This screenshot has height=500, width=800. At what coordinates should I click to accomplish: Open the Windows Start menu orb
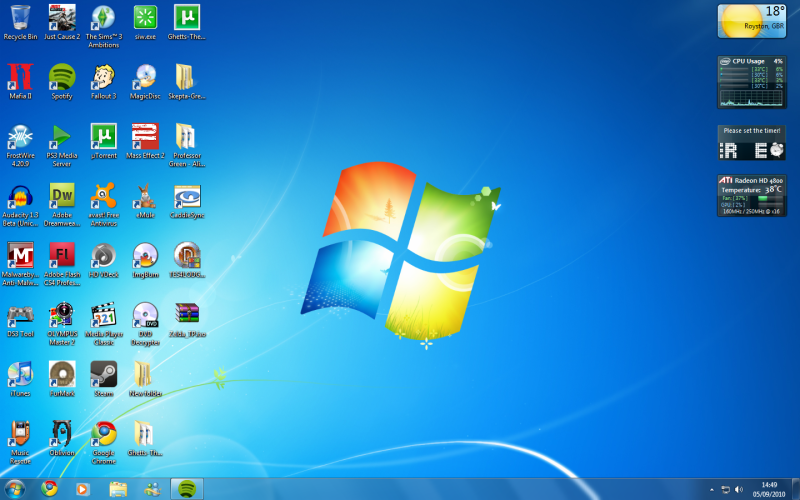coord(14,489)
